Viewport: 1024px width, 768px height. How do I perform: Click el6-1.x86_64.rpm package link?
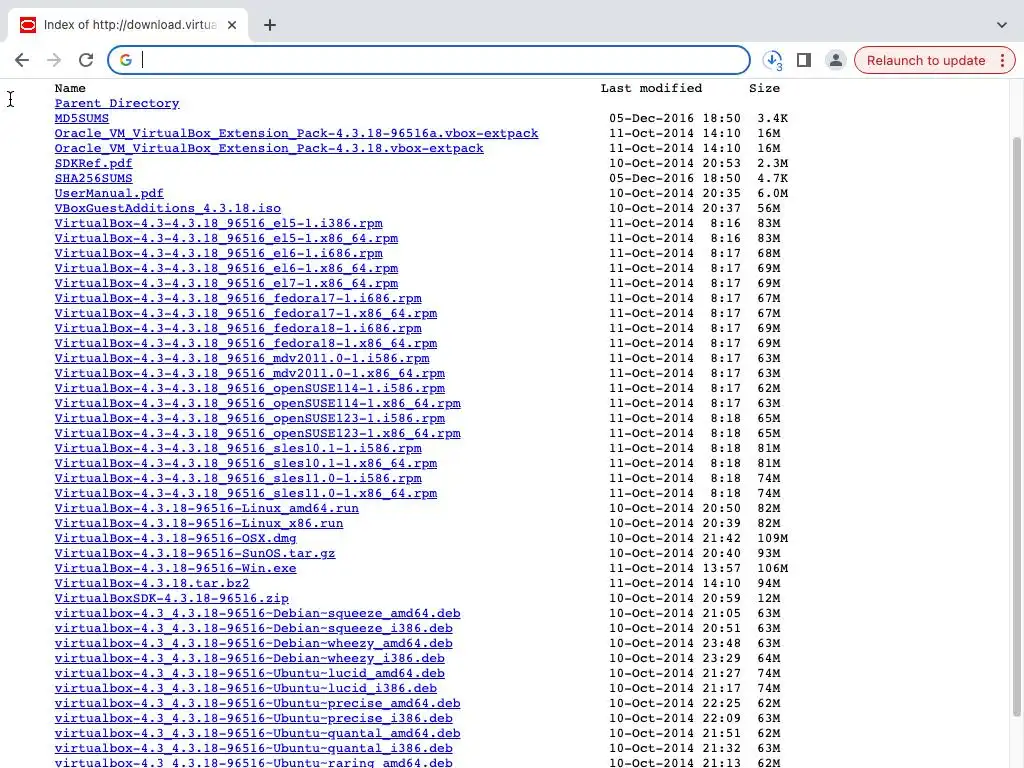click(x=227, y=268)
